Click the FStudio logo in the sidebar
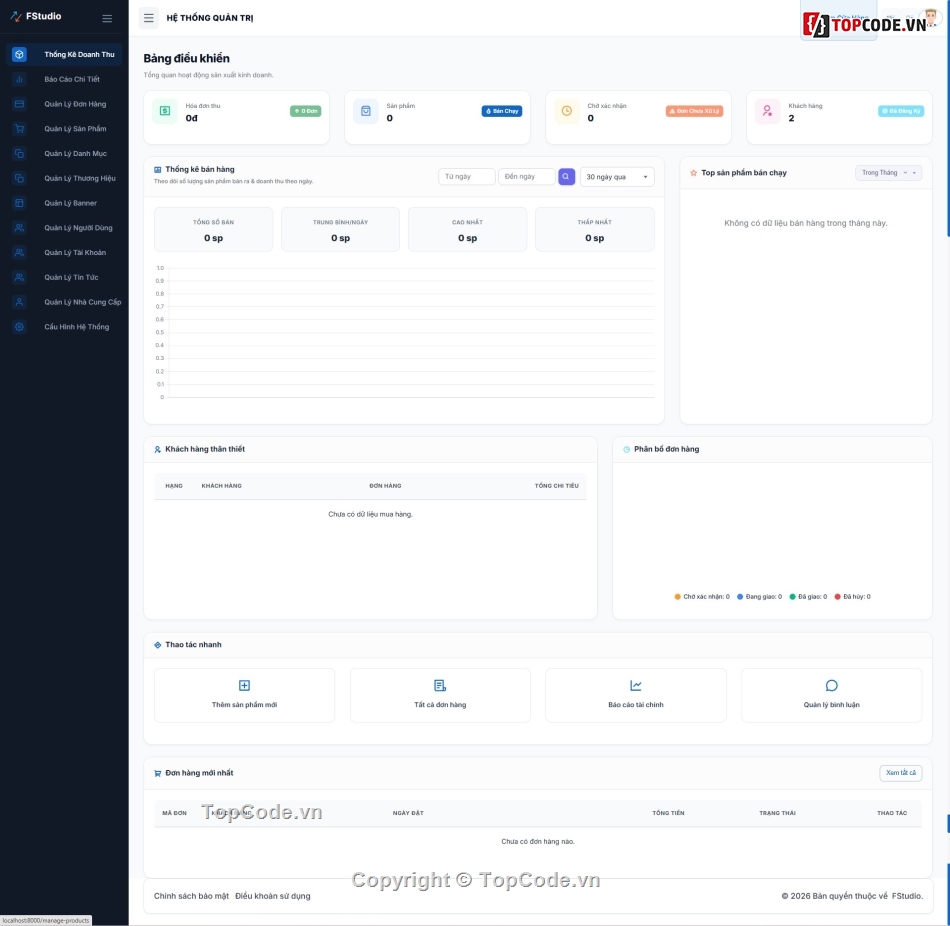 pos(36,16)
